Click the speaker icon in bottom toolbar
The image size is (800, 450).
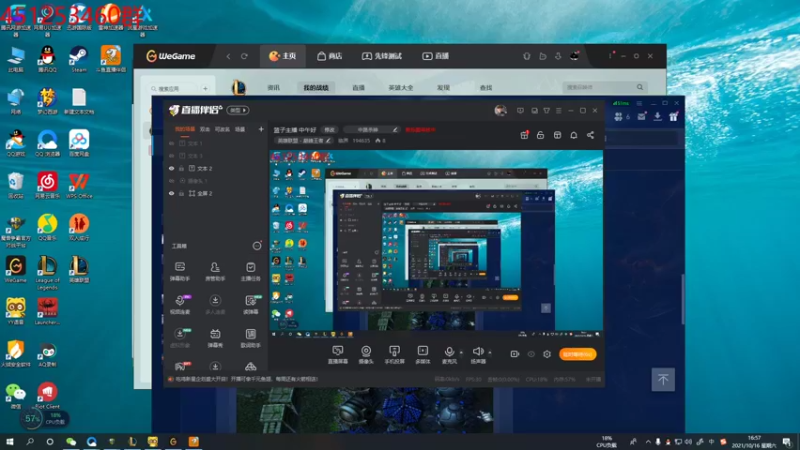pos(478,352)
